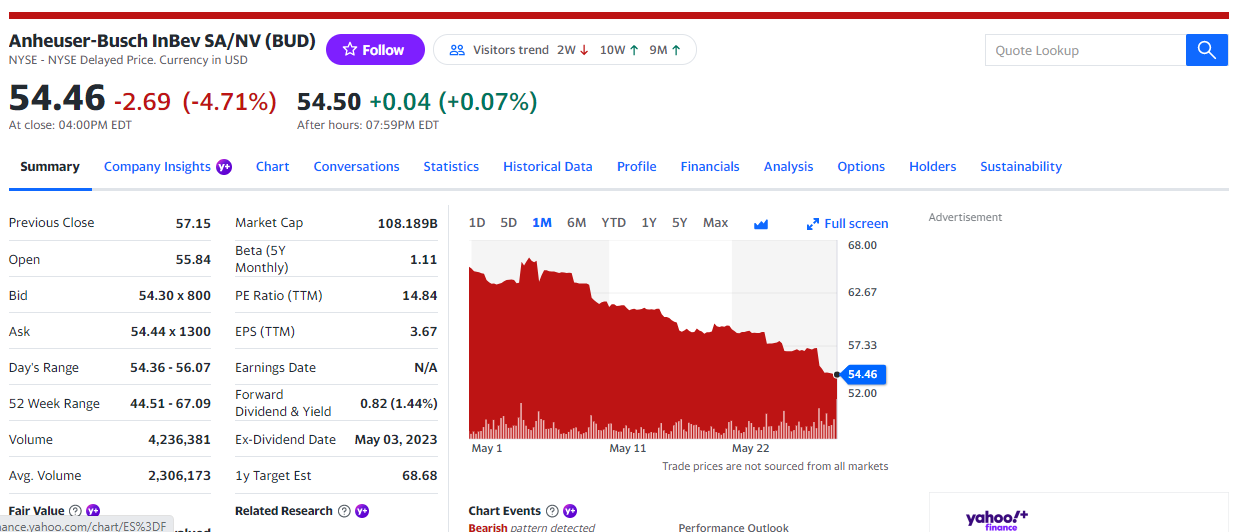Click the star Follow button
The height and width of the screenshot is (532, 1244).
[x=375, y=50]
